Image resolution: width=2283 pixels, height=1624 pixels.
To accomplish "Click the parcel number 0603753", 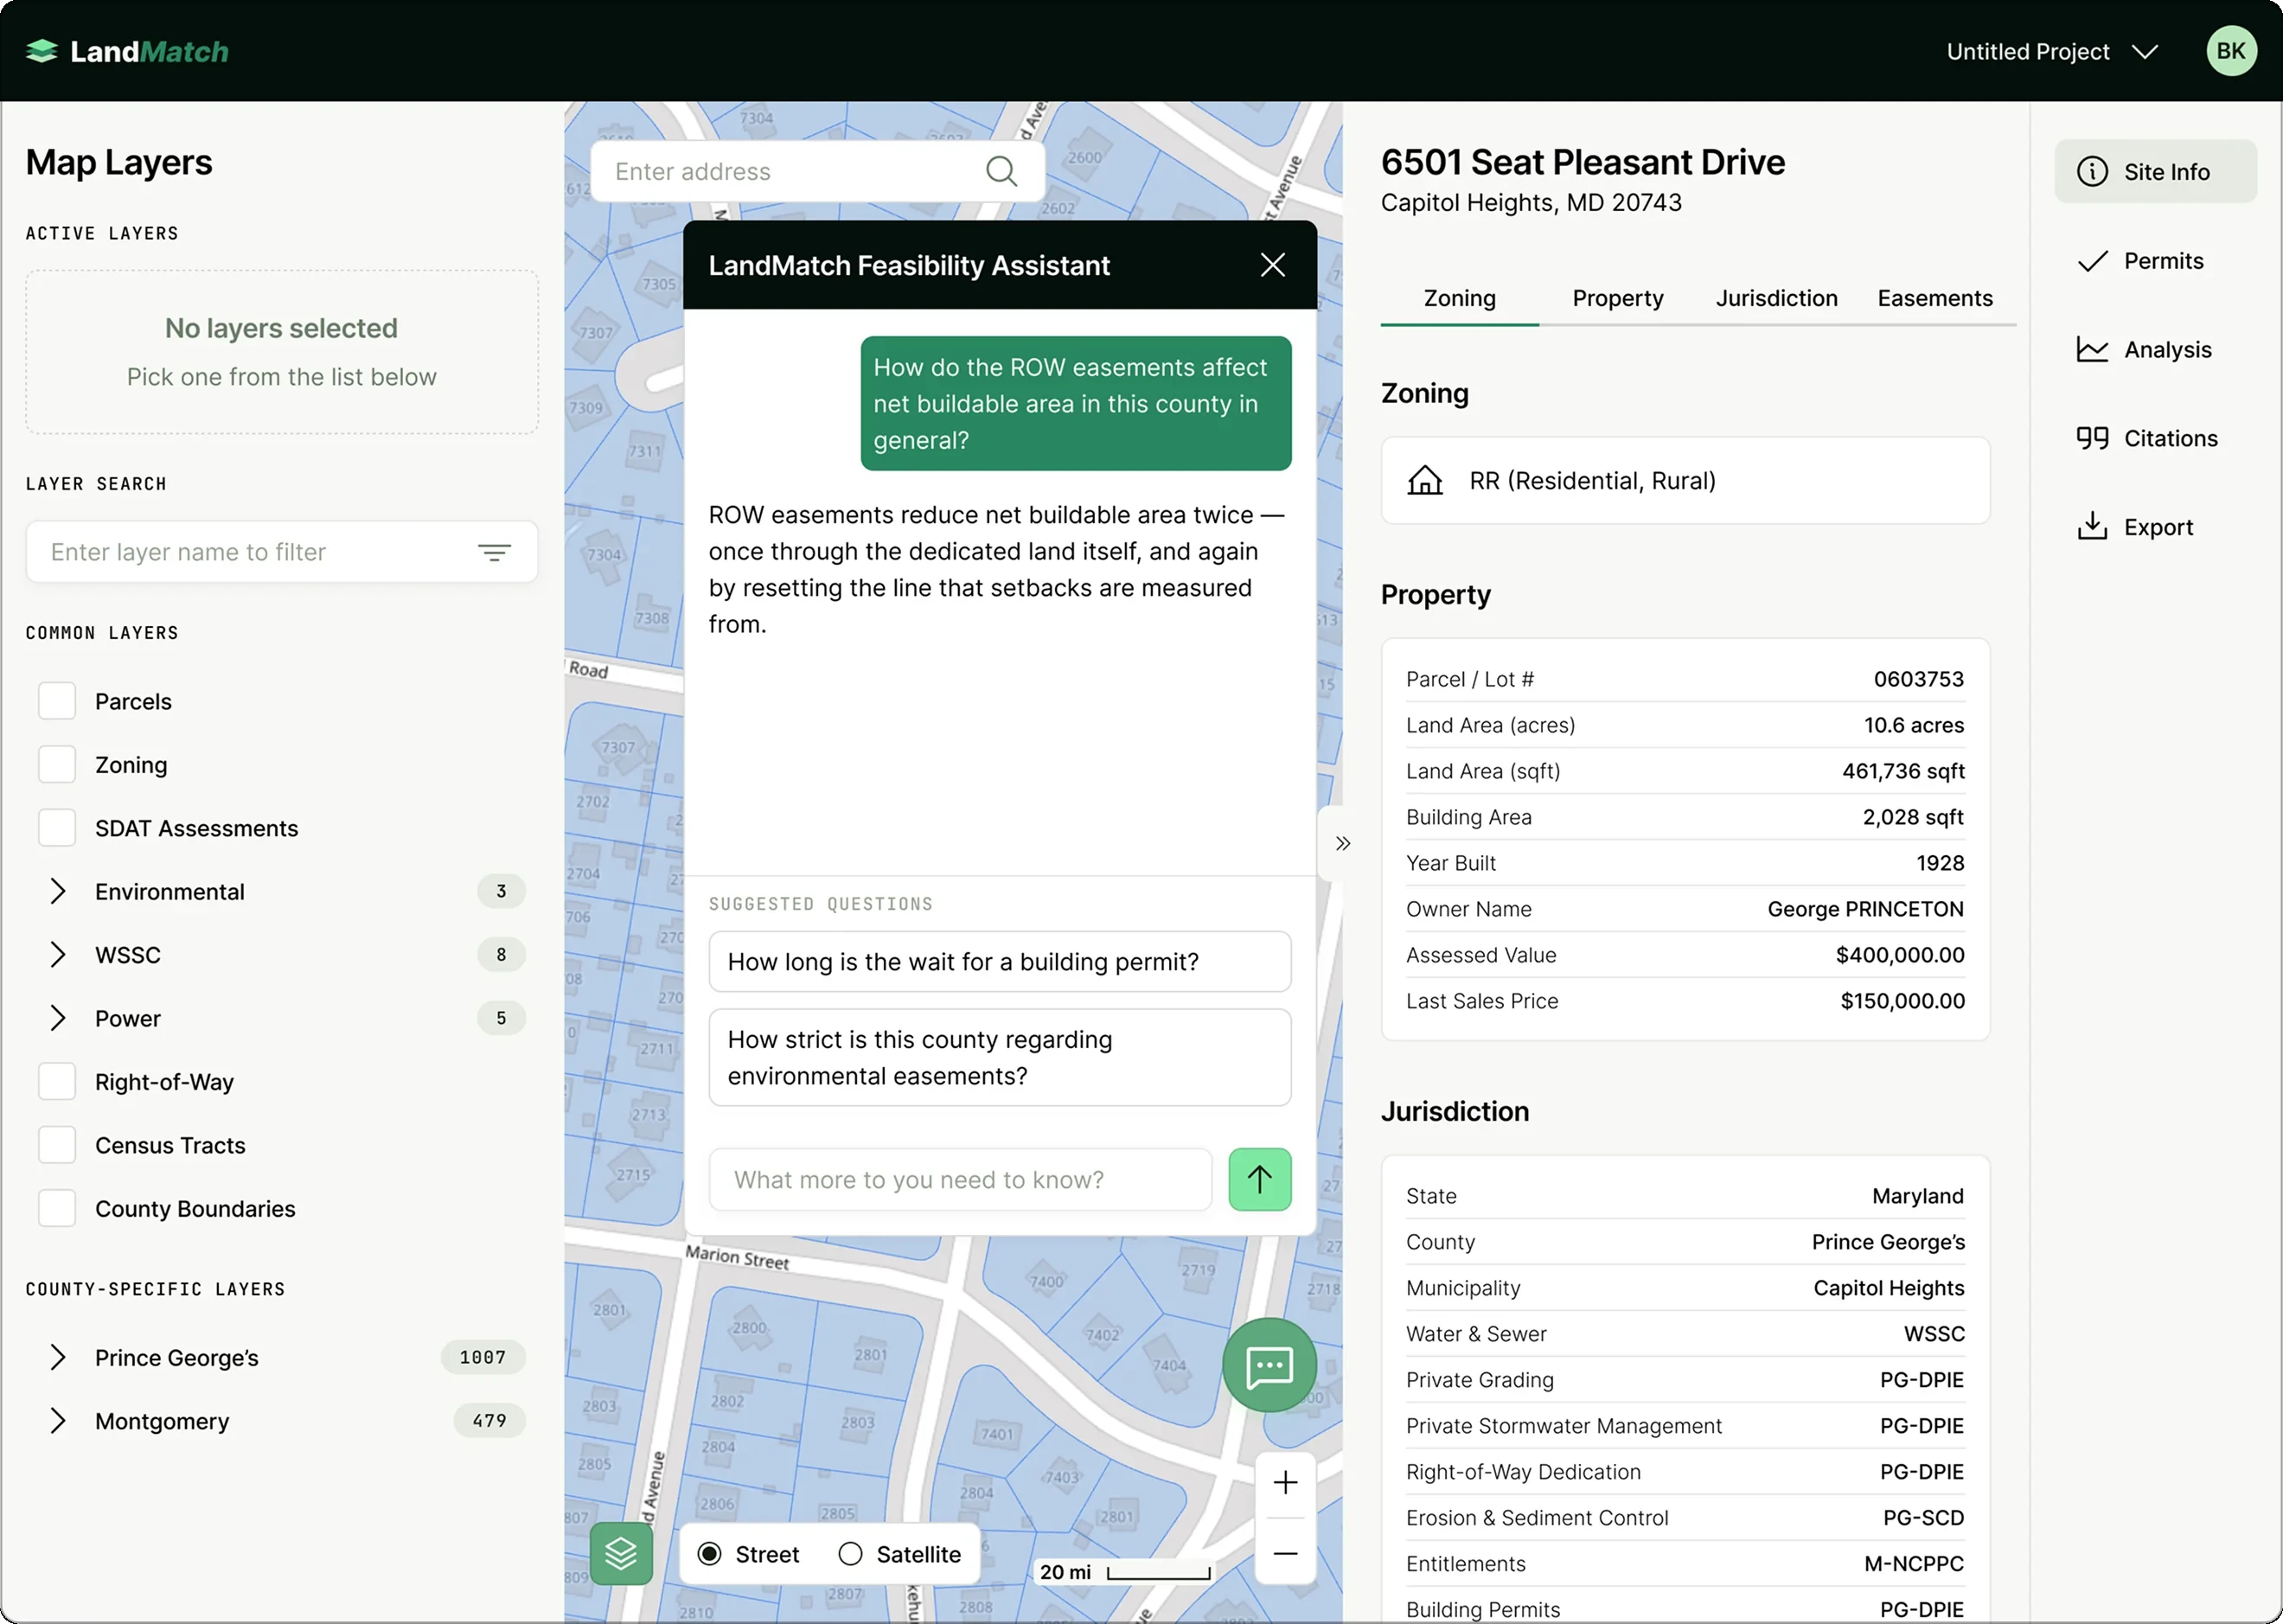I will pyautogui.click(x=1918, y=679).
